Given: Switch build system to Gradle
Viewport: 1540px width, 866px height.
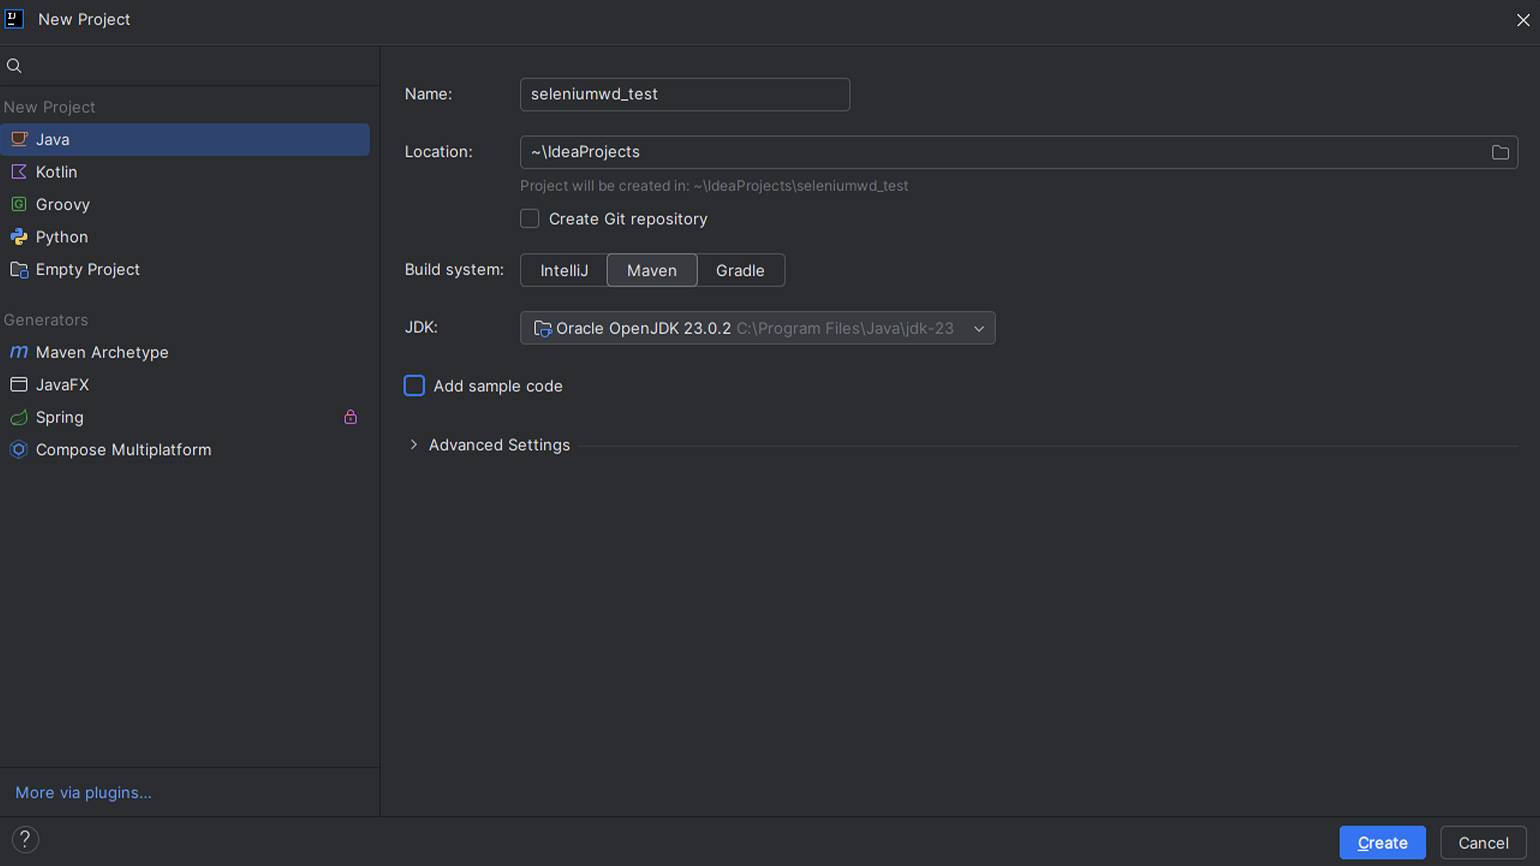Looking at the screenshot, I should click(740, 270).
